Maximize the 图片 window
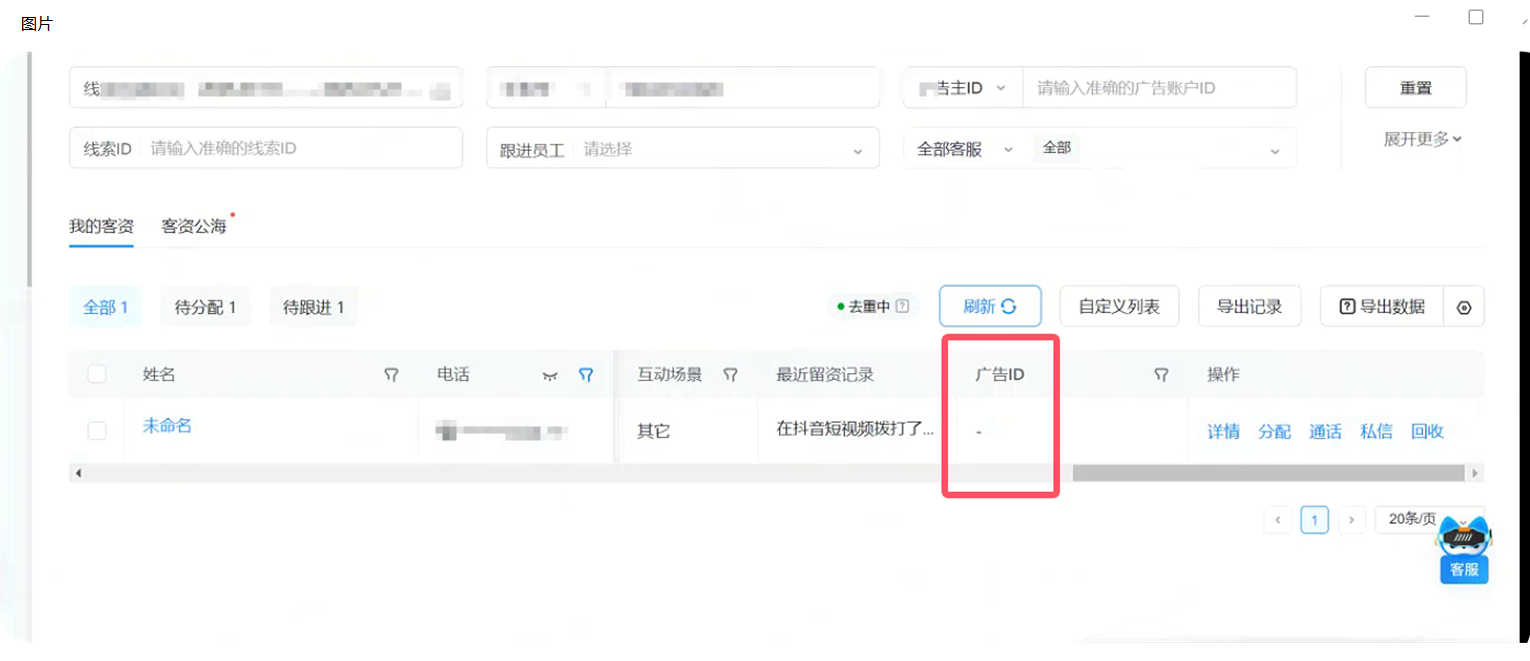 (1476, 17)
